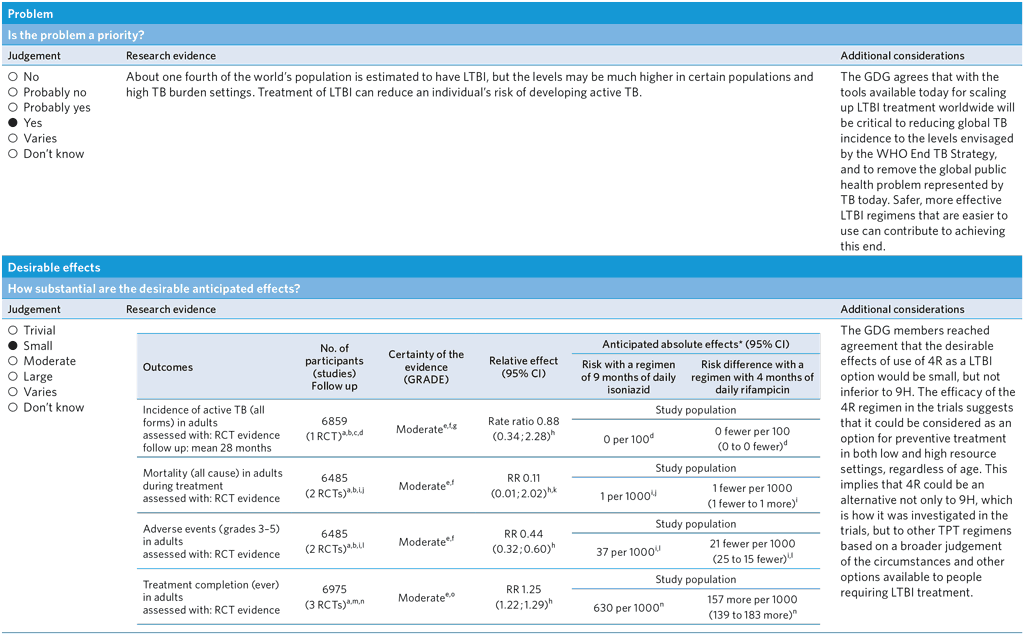Click the "Is the problem a priority?" subheader

512,33
